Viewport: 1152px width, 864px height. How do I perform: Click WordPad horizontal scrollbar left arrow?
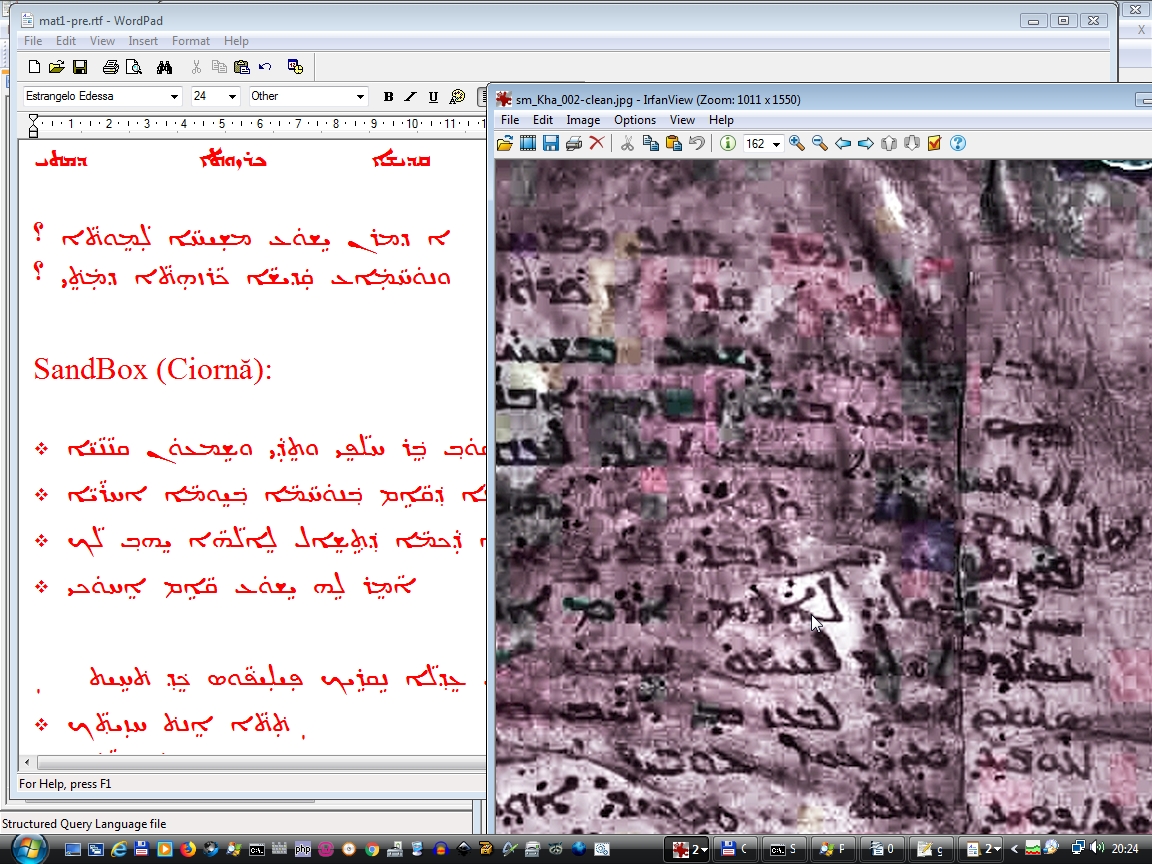click(x=27, y=763)
